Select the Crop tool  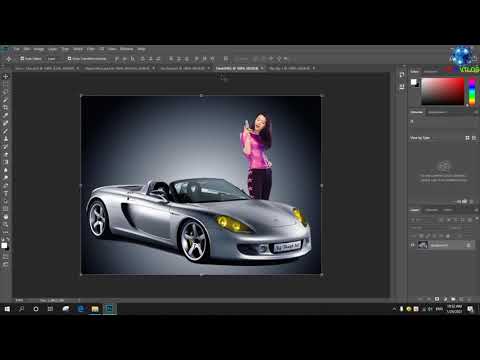tap(5, 108)
